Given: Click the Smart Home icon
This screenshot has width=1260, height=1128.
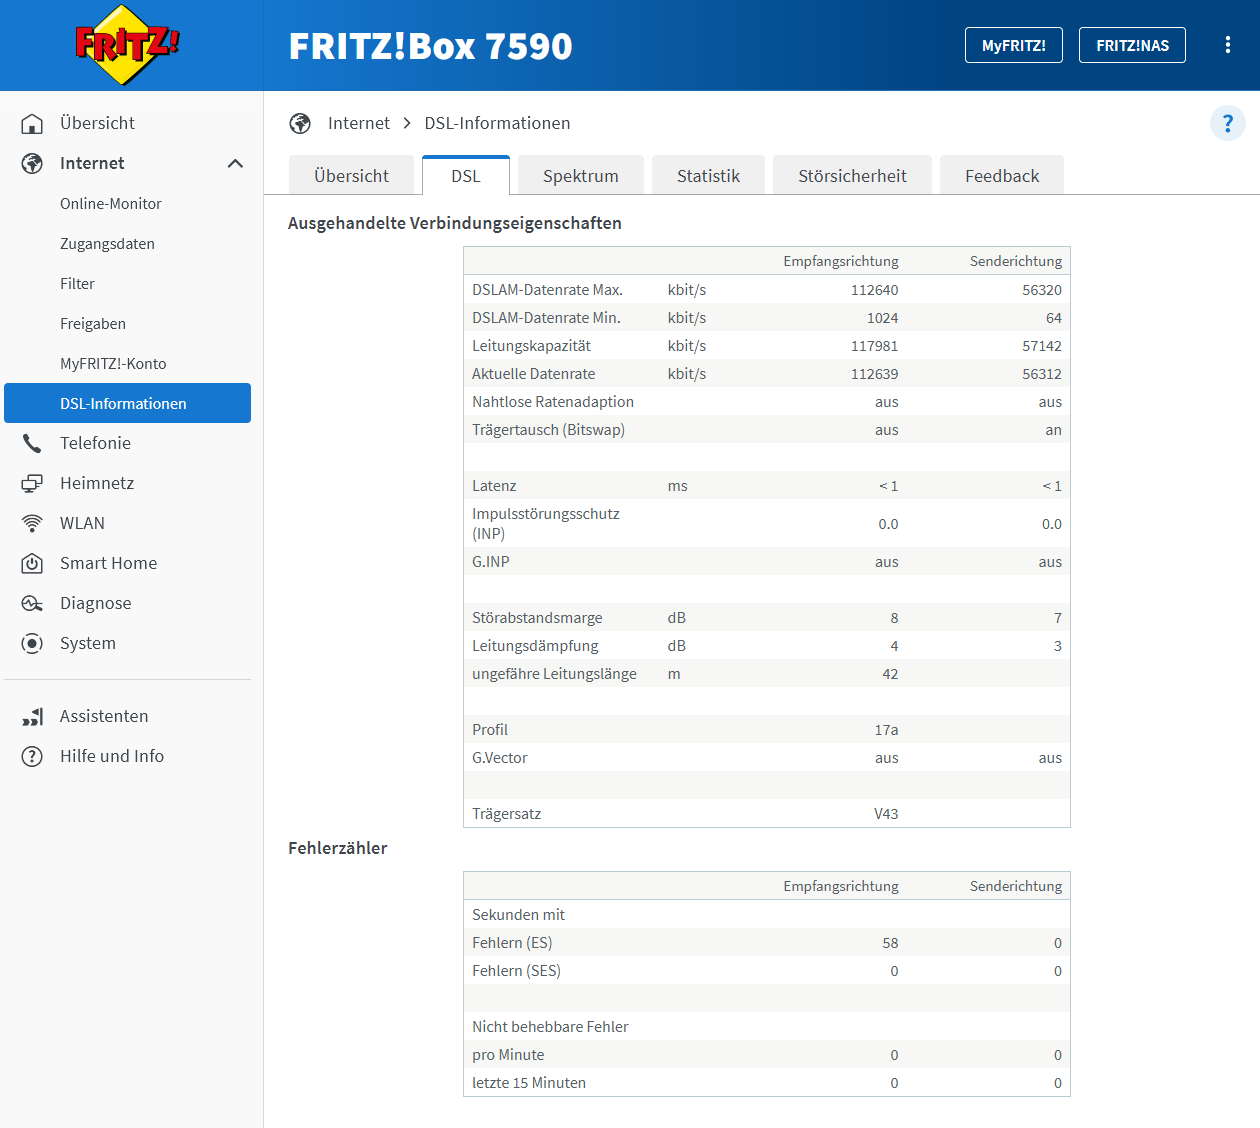Looking at the screenshot, I should point(32,563).
